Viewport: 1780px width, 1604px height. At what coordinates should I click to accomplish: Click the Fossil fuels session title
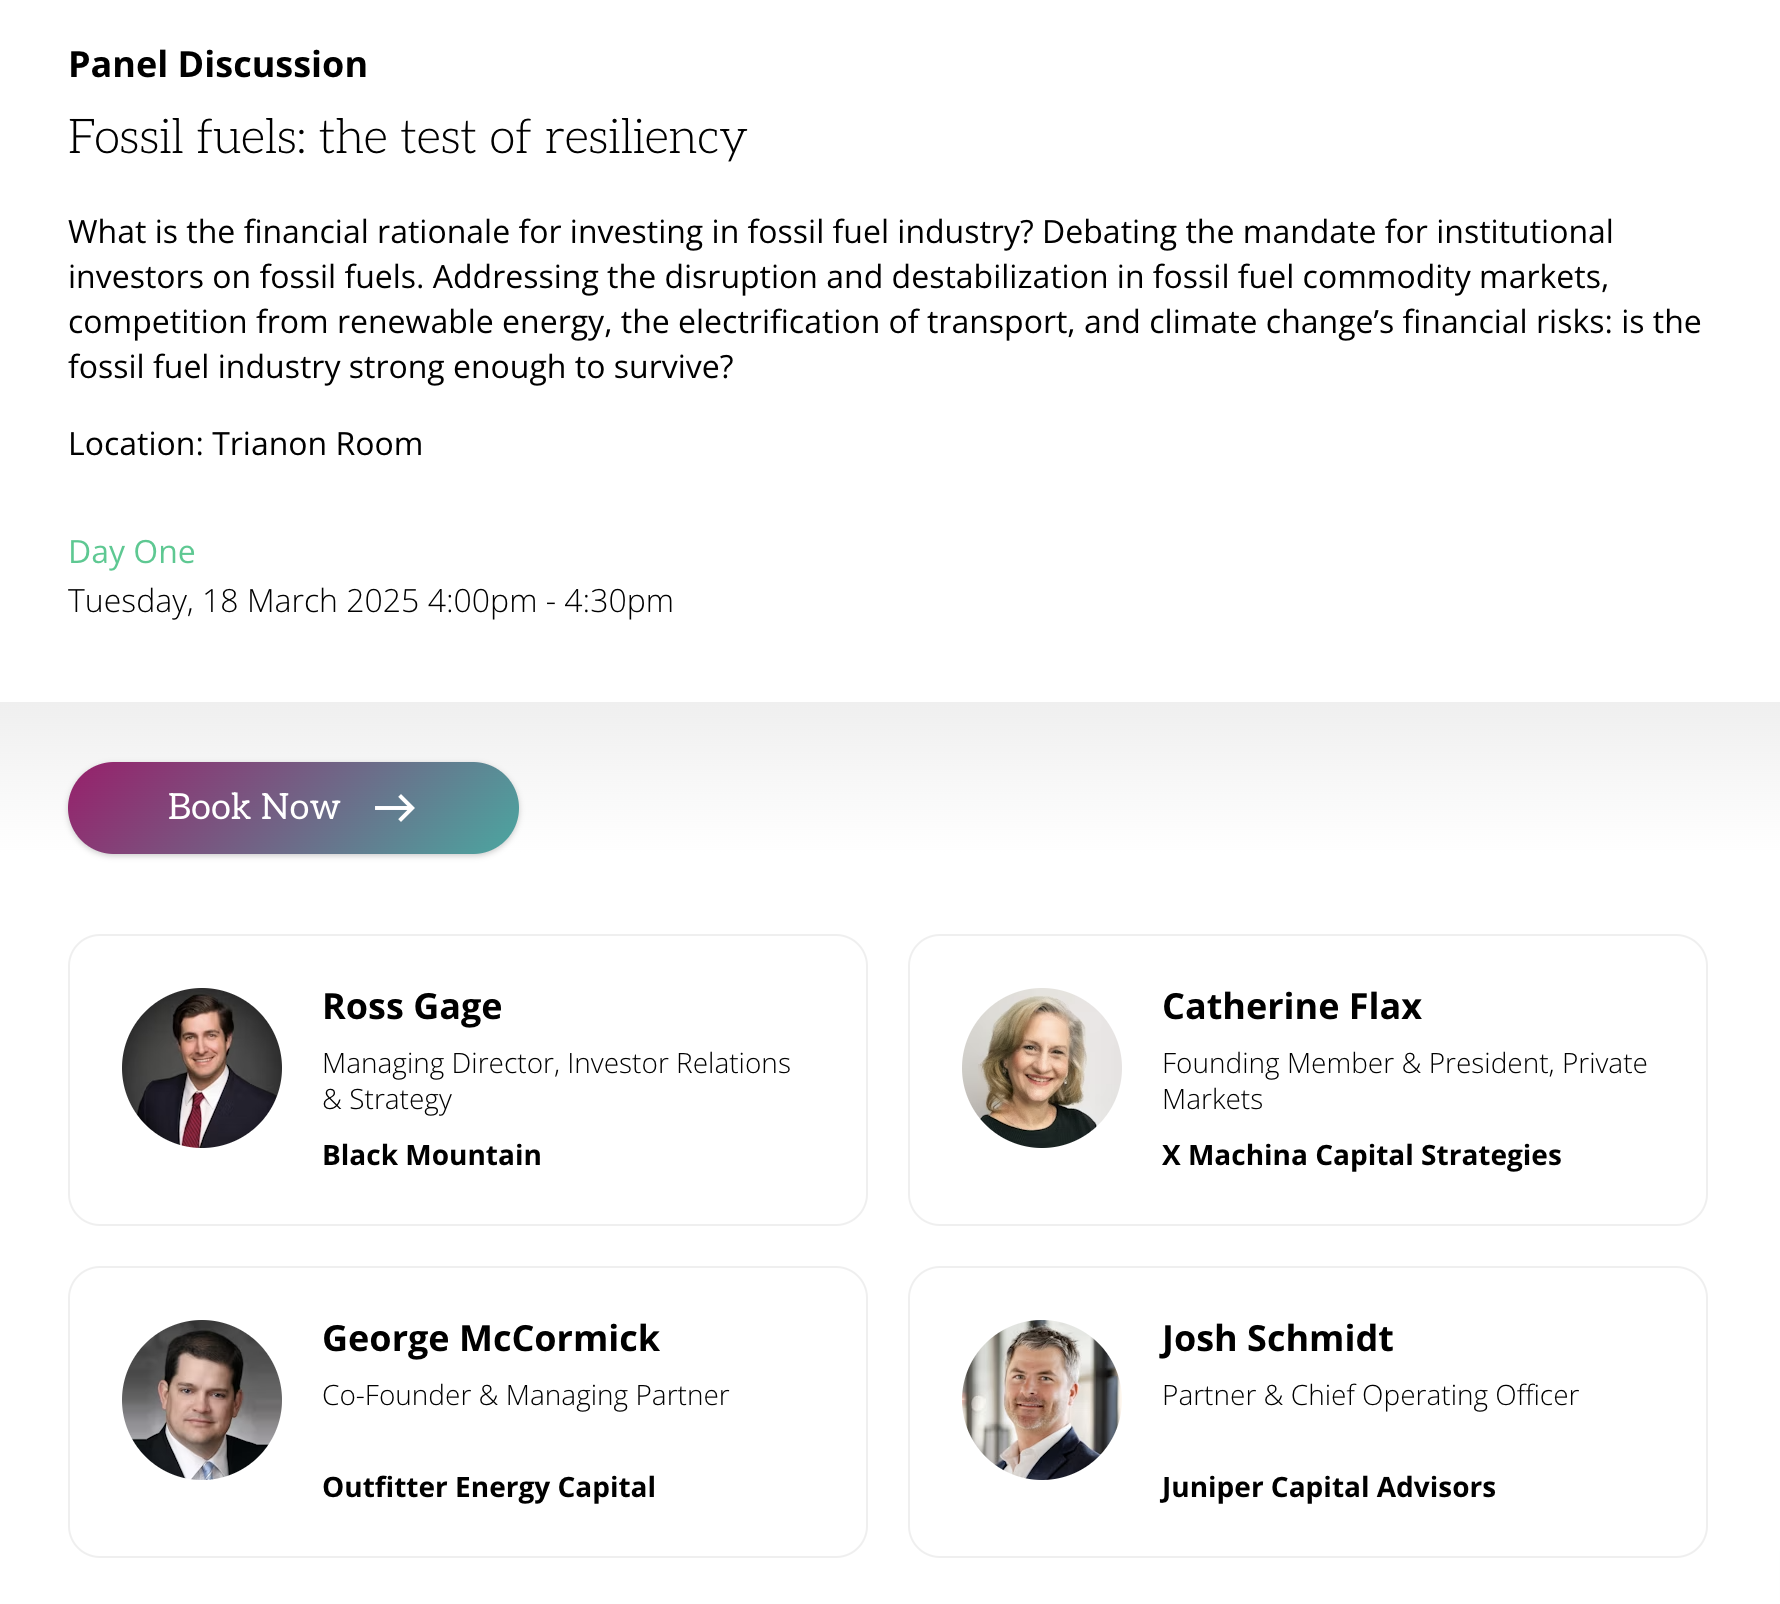click(408, 137)
